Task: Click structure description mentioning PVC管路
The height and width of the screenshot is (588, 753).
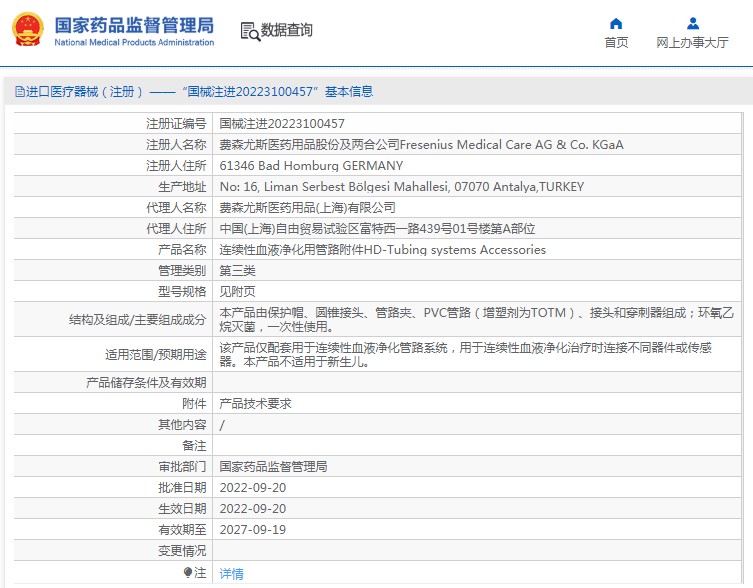Action: 476,319
